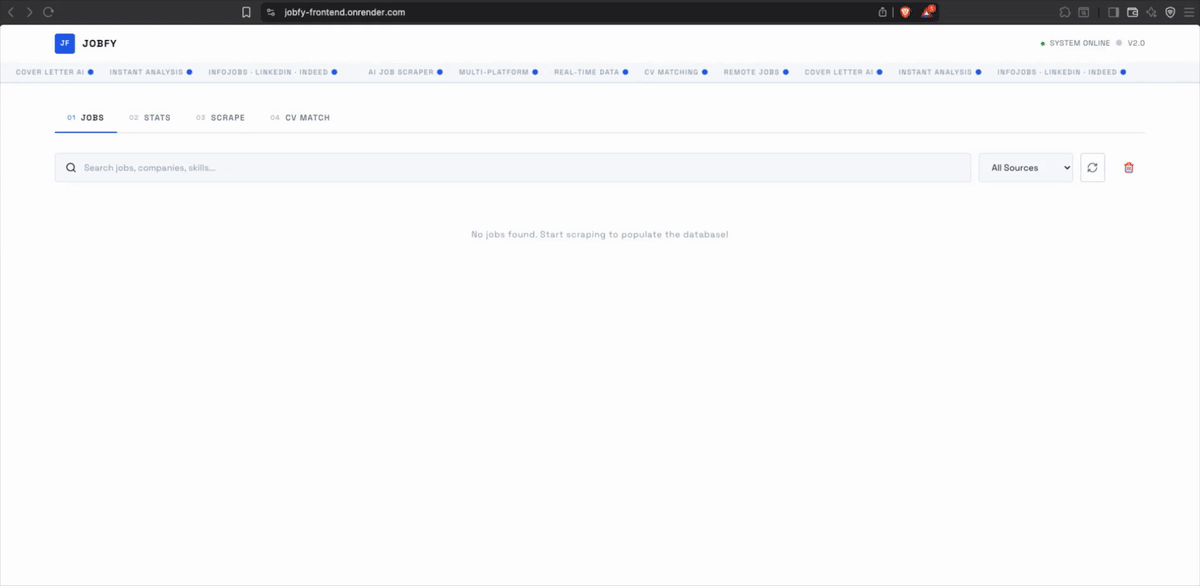Click the browser page reload icon

(x=48, y=12)
